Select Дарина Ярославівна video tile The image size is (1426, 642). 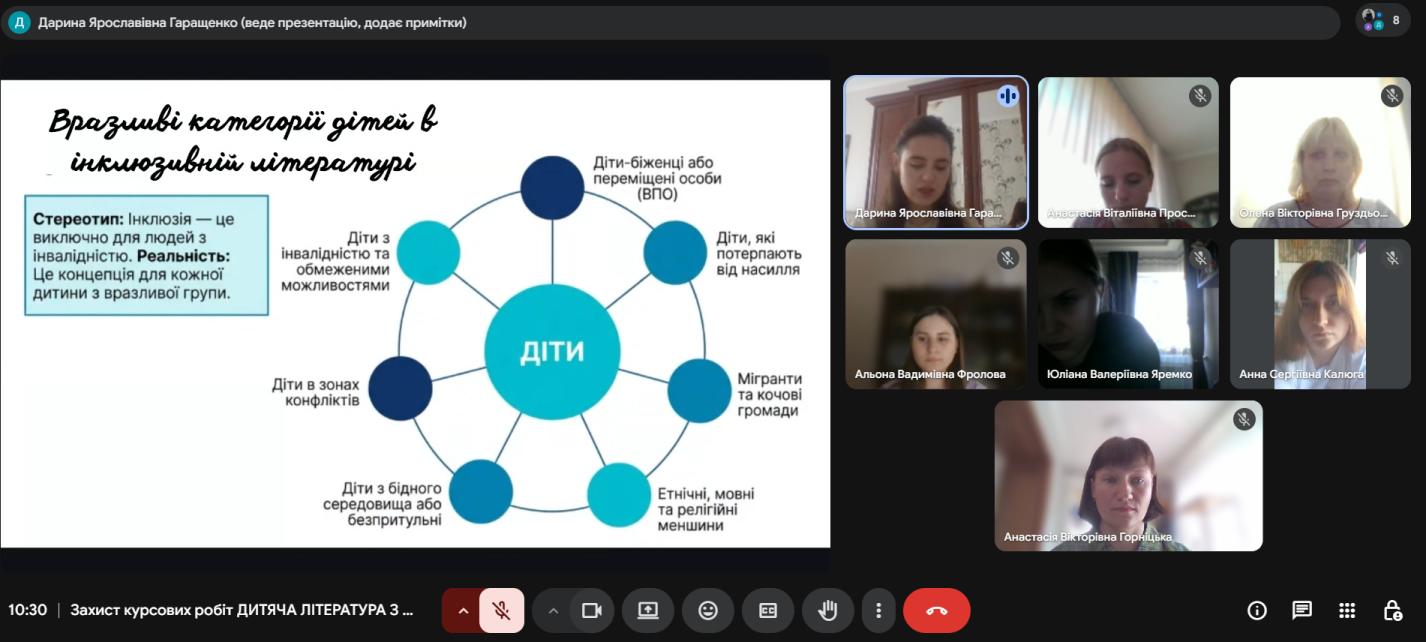(936, 153)
